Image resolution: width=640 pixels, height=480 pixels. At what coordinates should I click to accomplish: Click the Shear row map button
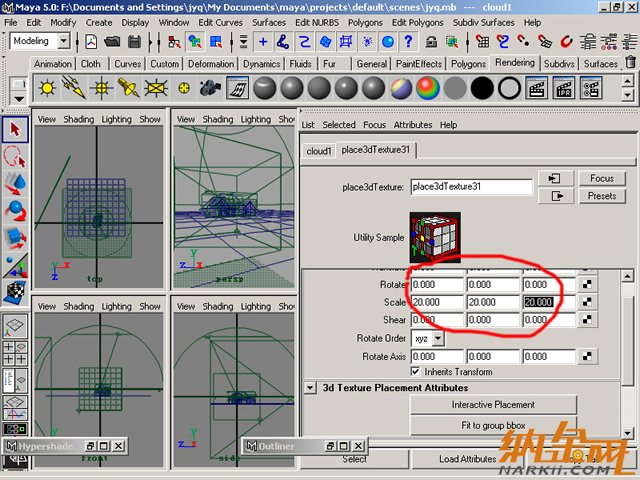tap(587, 320)
